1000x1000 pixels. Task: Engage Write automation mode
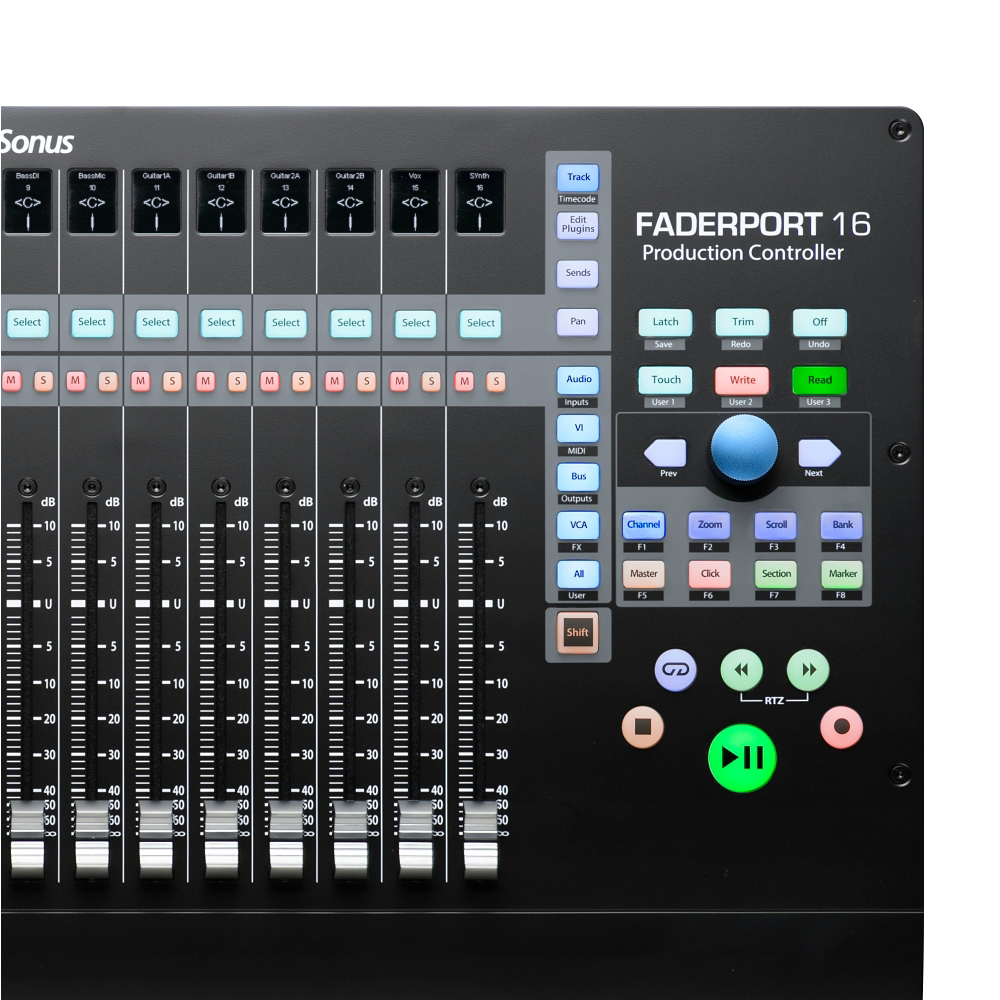click(742, 380)
